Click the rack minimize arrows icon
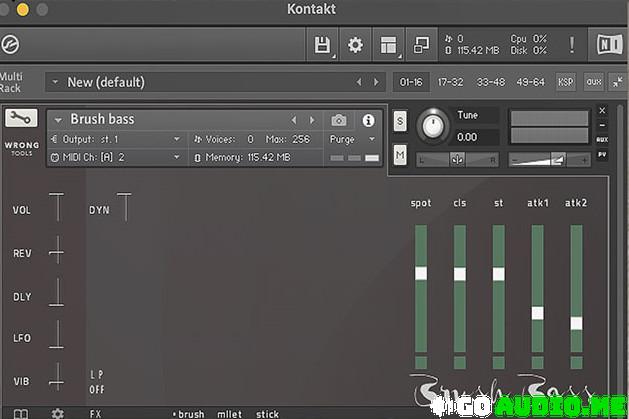This screenshot has width=629, height=419. (x=618, y=82)
